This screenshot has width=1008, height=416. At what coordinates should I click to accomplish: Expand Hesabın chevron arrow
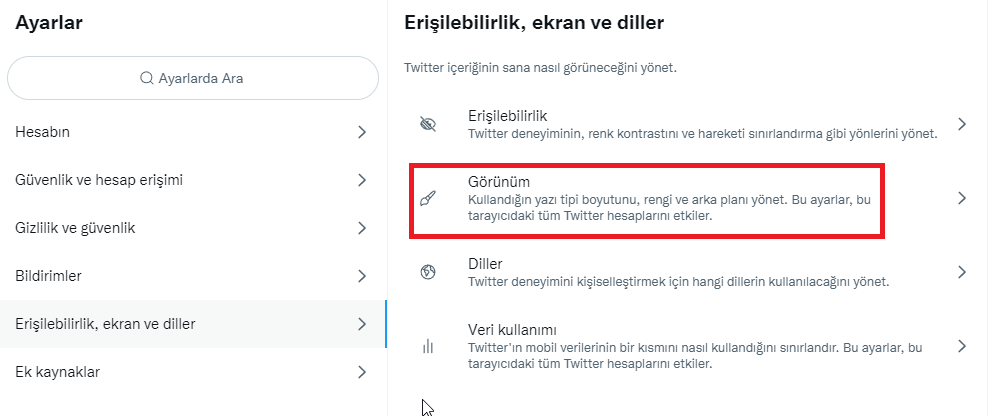tap(362, 132)
